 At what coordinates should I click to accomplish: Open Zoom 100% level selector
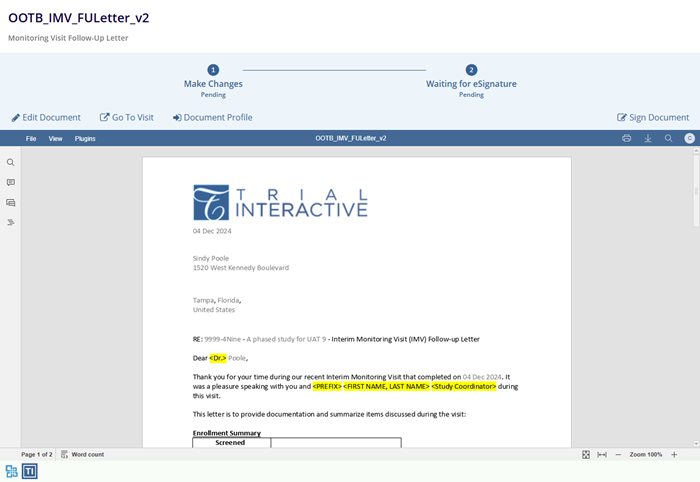[647, 454]
